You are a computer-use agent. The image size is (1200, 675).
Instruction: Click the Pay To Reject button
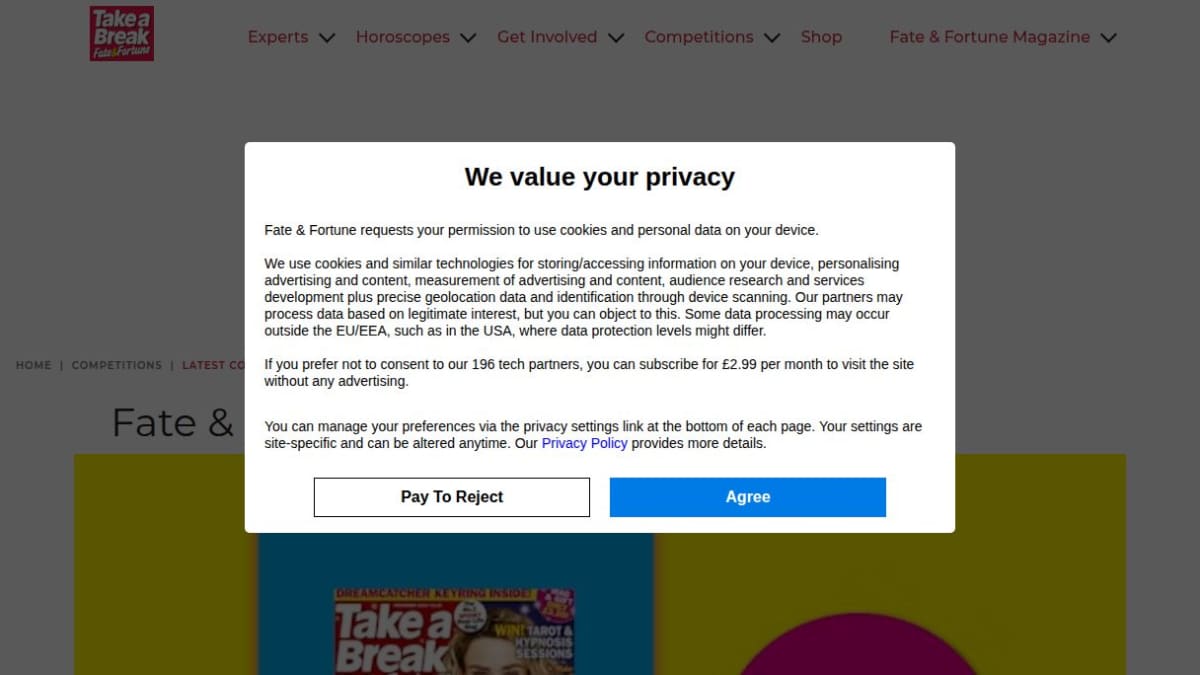(452, 497)
